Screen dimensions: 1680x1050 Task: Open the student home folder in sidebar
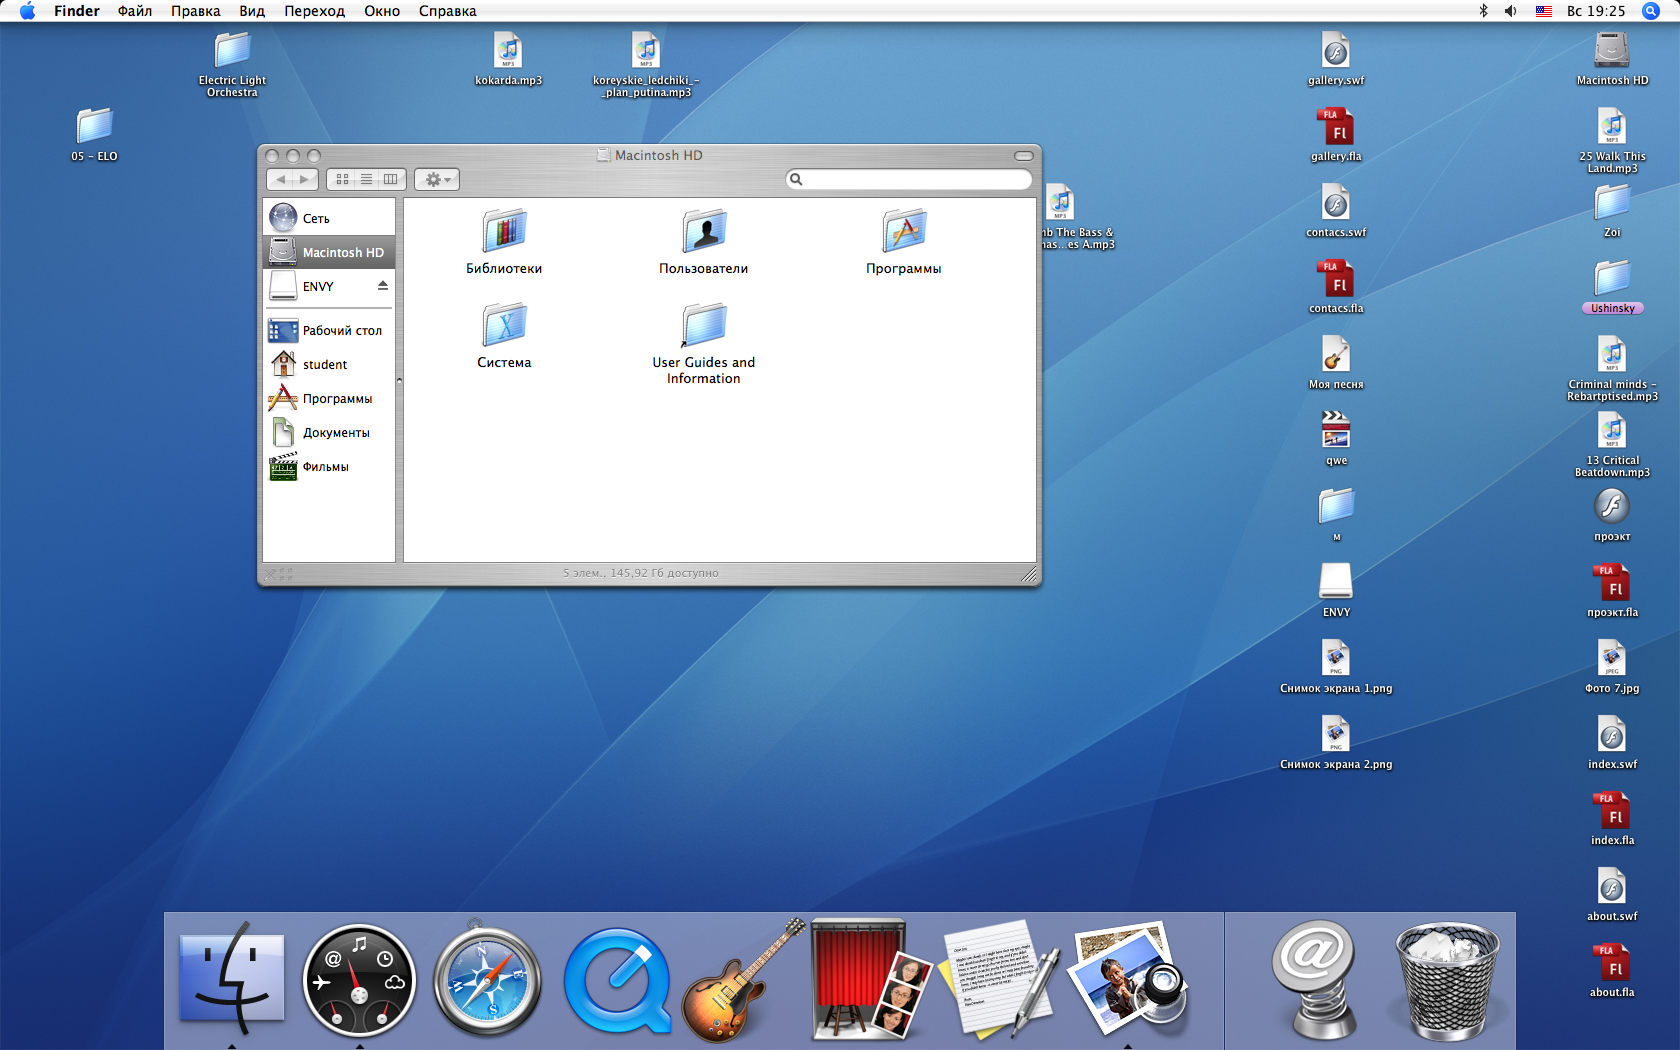(x=329, y=364)
